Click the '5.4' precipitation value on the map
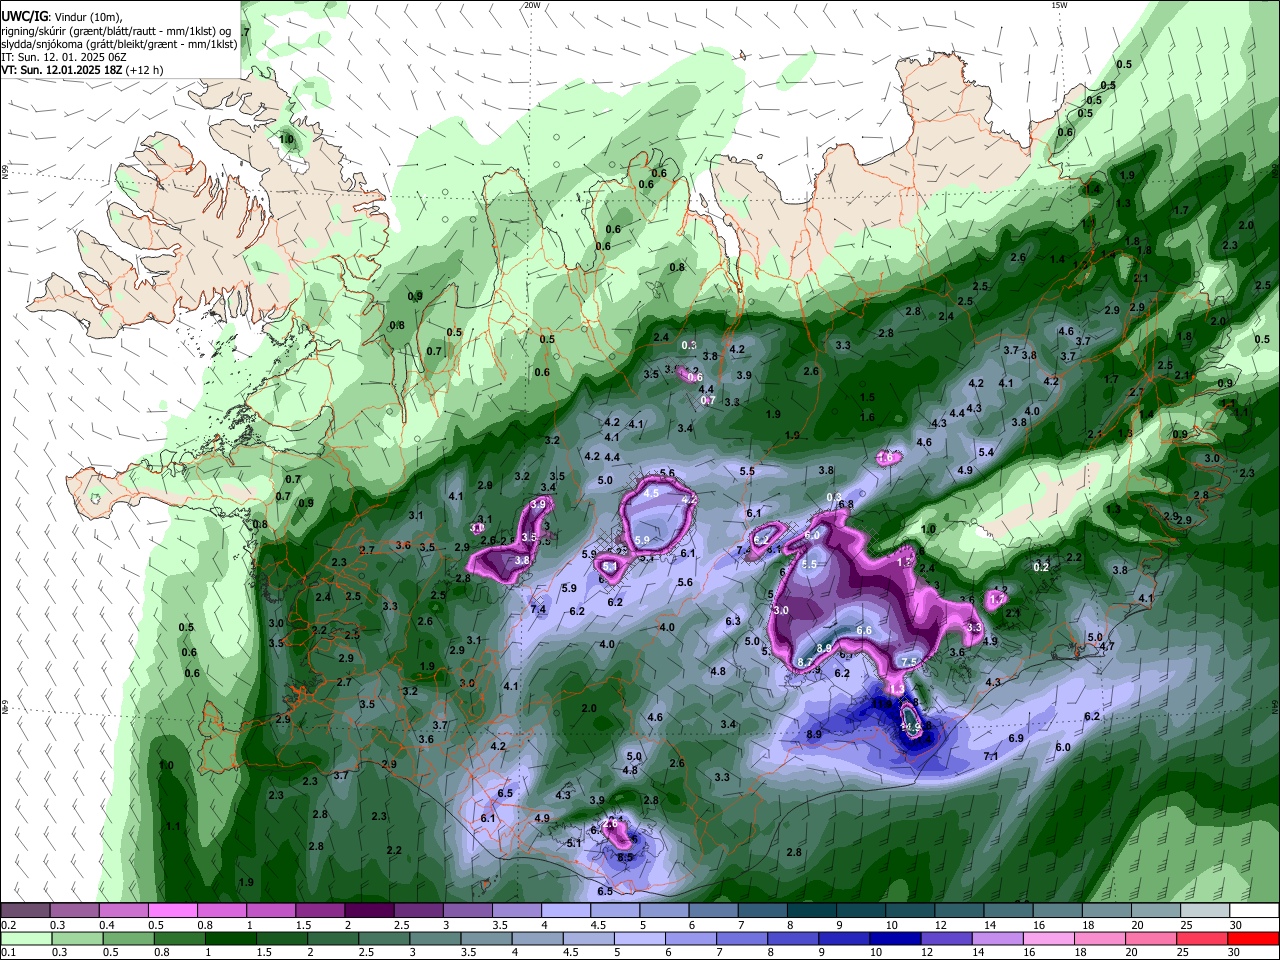1280x960 pixels. point(986,453)
